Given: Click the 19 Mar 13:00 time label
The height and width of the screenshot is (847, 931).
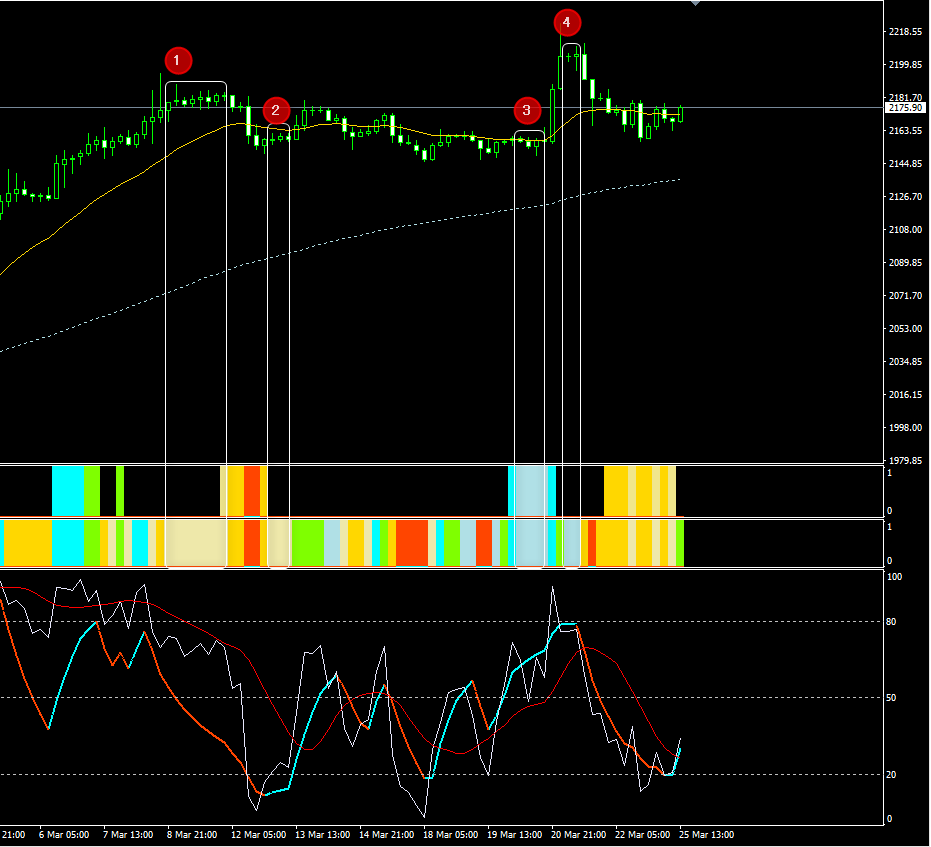Looking at the screenshot, I should (x=515, y=835).
